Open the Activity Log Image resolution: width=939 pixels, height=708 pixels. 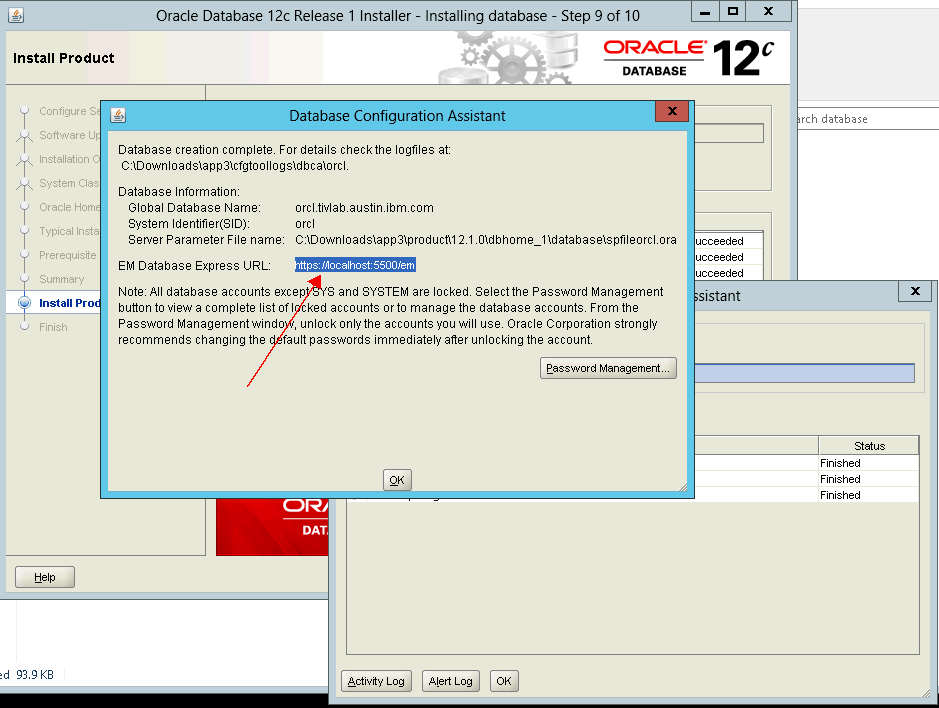376,681
